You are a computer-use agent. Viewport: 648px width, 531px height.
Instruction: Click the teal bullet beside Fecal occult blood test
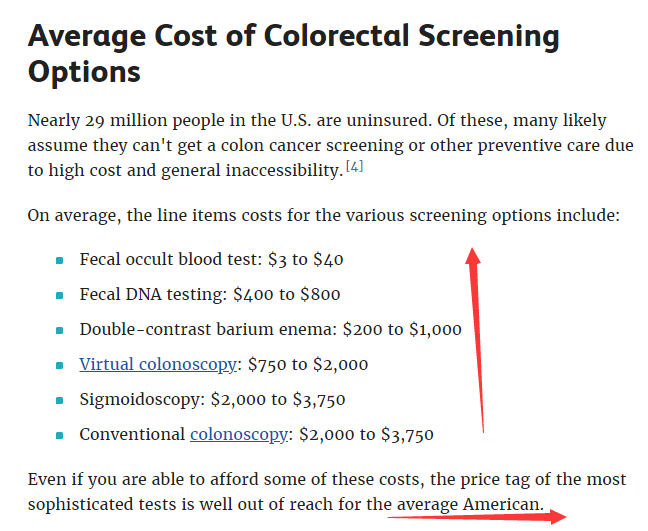[x=60, y=260]
